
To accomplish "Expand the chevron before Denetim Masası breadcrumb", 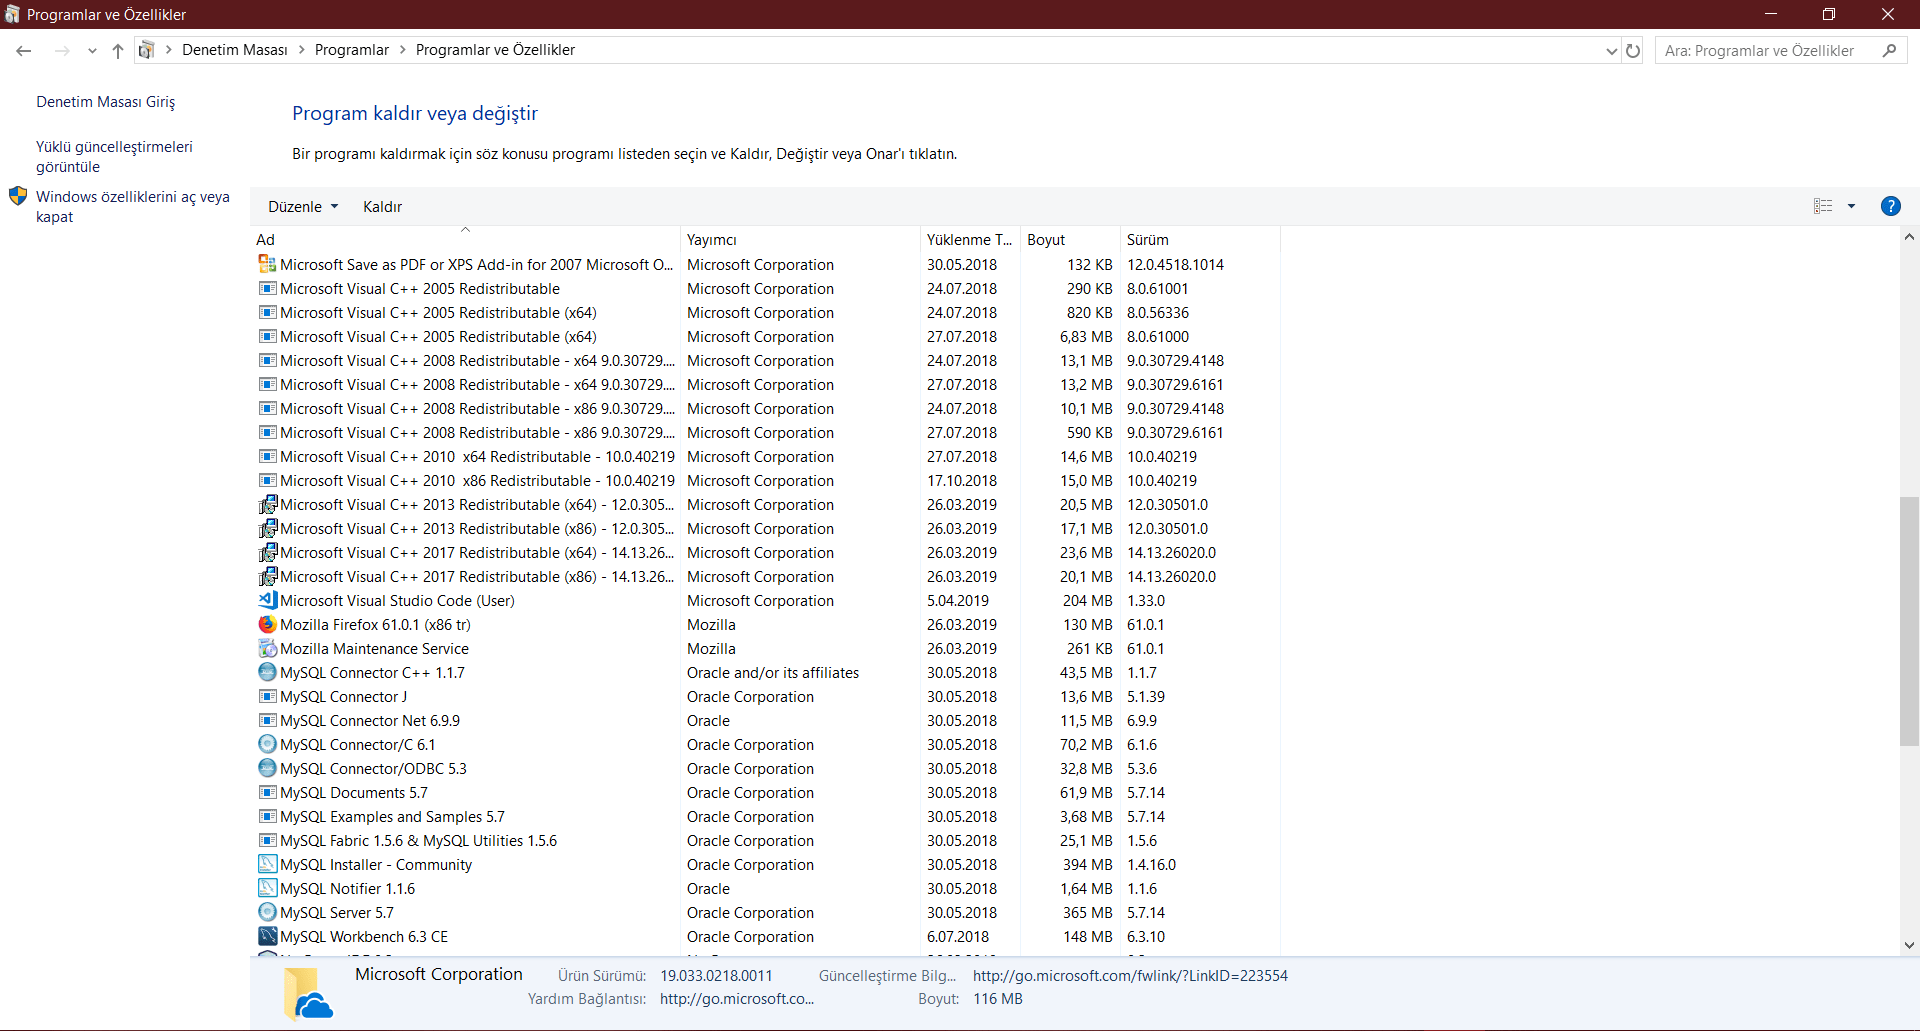I will coord(169,50).
